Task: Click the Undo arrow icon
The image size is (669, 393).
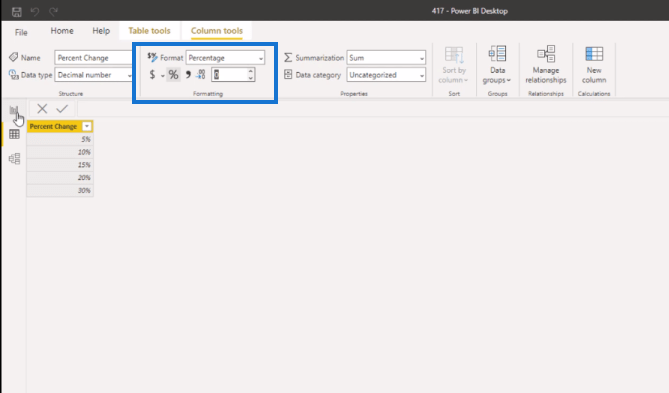Action: coord(35,12)
